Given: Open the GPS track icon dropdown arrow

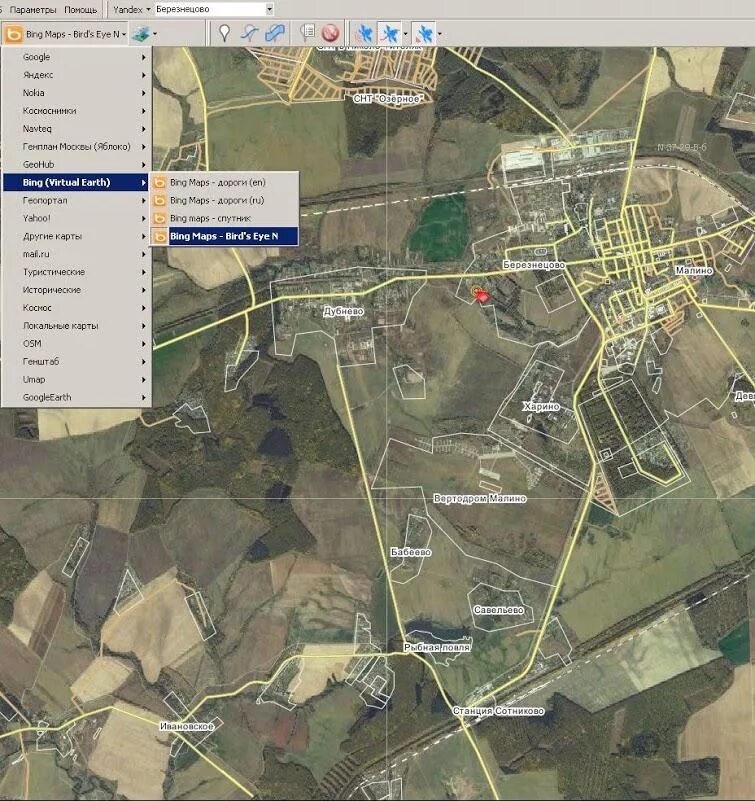Looking at the screenshot, I should click(406, 34).
